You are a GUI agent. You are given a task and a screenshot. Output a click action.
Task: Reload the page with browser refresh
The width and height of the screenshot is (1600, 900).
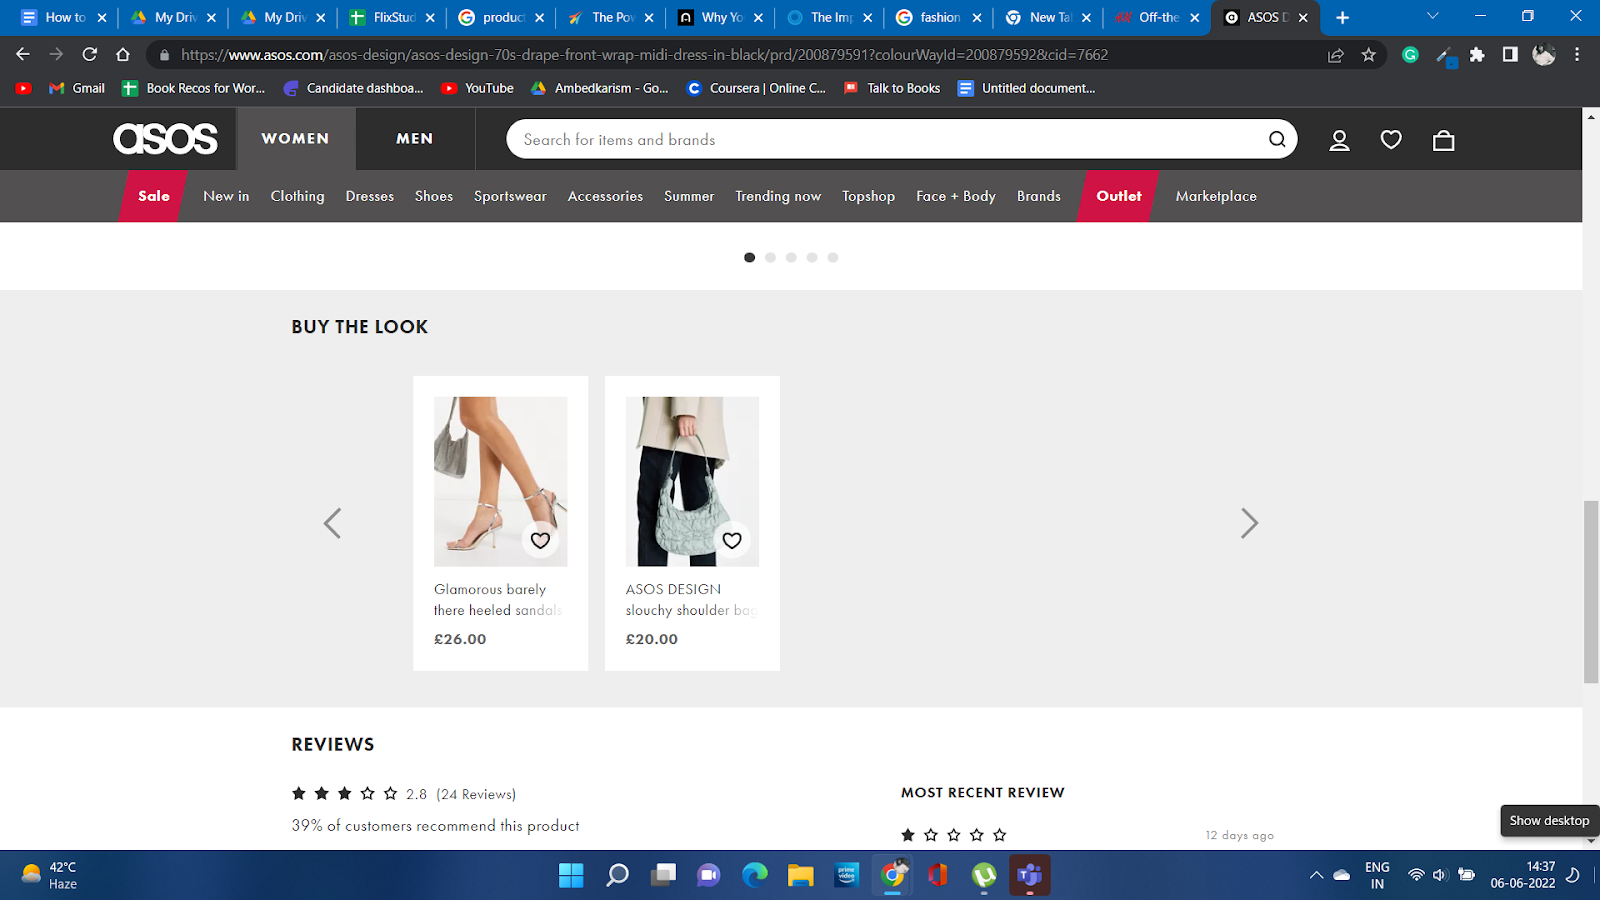click(x=90, y=55)
